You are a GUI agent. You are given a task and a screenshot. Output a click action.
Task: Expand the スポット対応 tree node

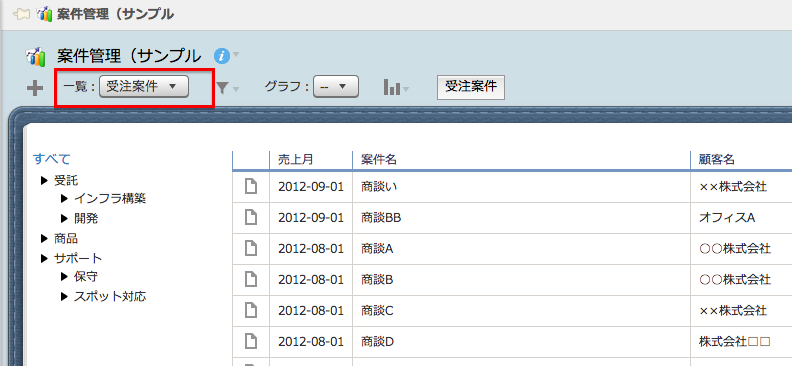click(x=64, y=297)
